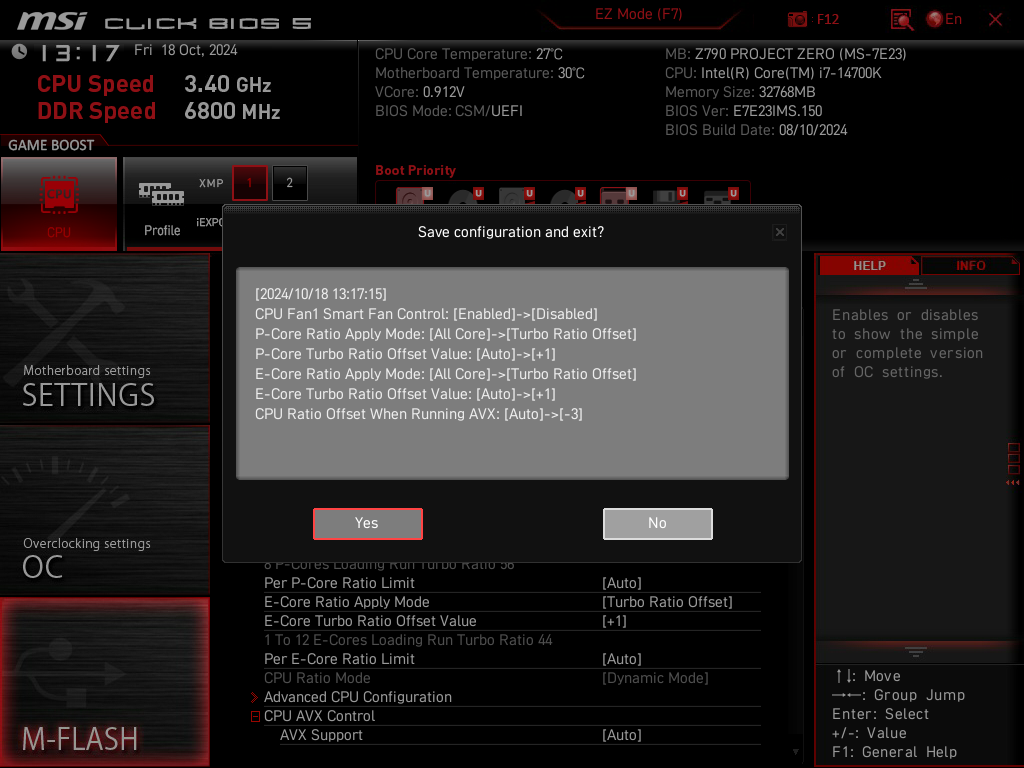Open the GAME BOOST tab label
This screenshot has width=1024, height=768.
pos(51,145)
